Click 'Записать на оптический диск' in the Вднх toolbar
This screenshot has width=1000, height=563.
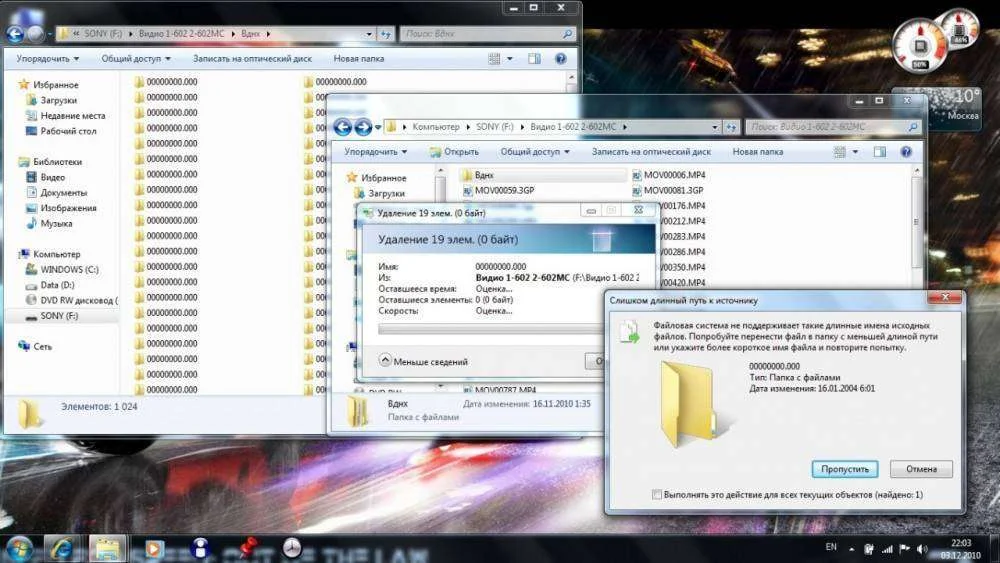click(252, 59)
